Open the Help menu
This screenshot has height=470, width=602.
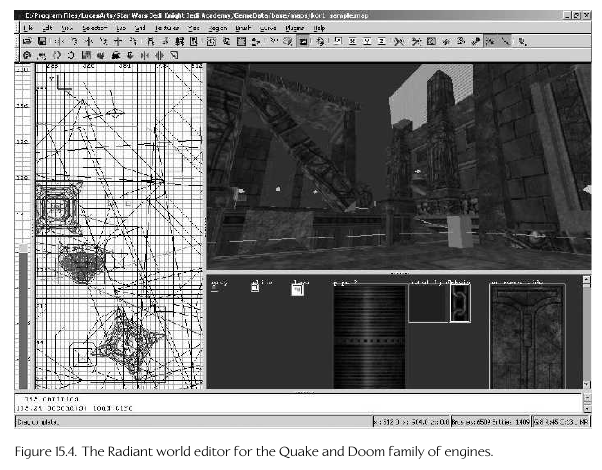tap(320, 28)
